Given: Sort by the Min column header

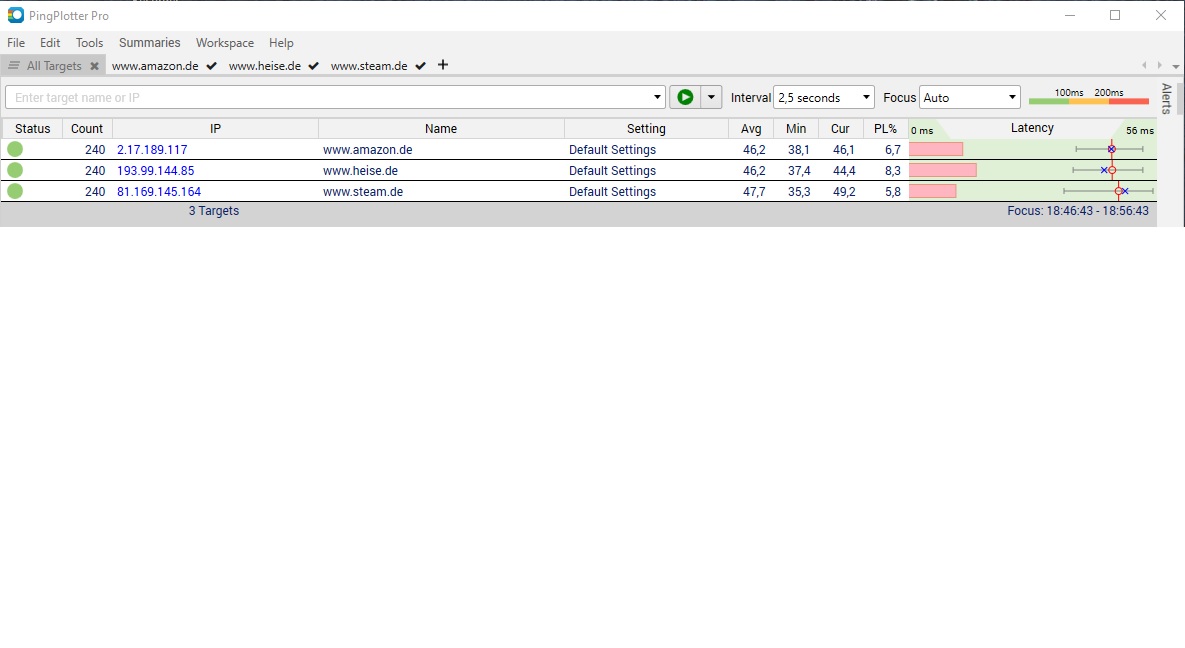Looking at the screenshot, I should pos(796,129).
